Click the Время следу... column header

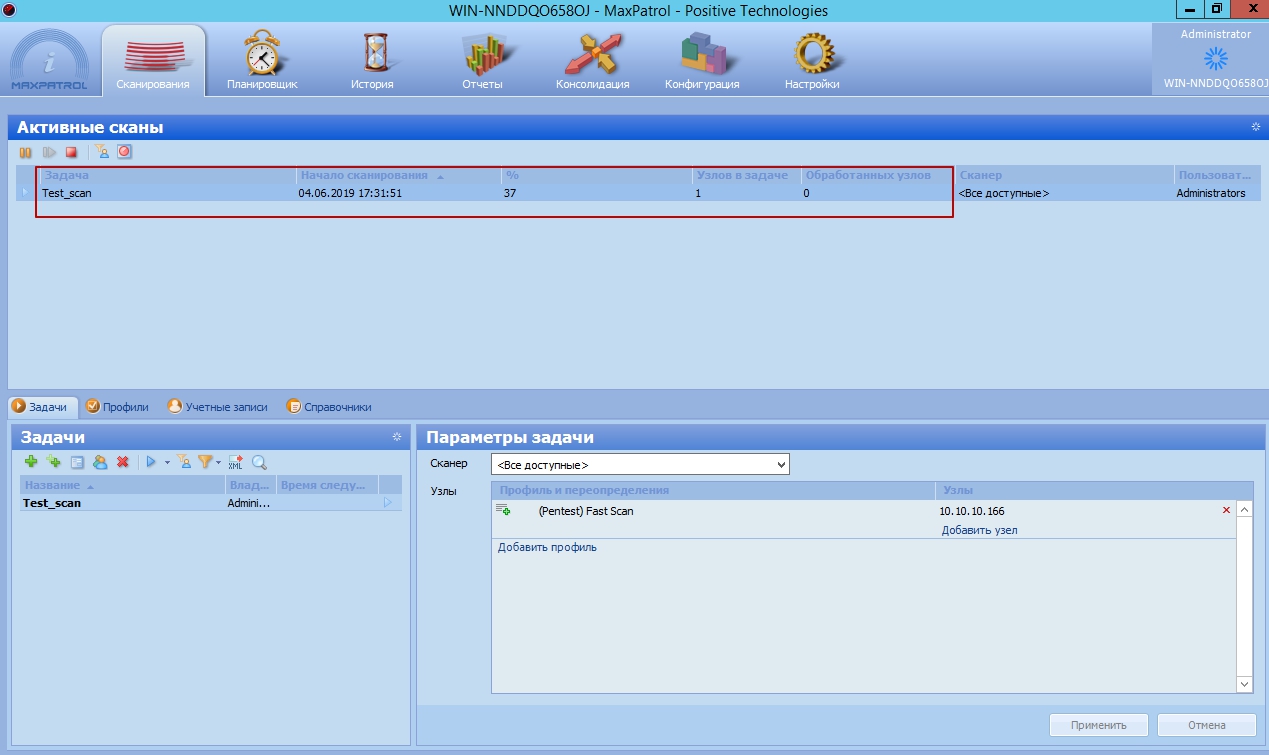(x=328, y=485)
